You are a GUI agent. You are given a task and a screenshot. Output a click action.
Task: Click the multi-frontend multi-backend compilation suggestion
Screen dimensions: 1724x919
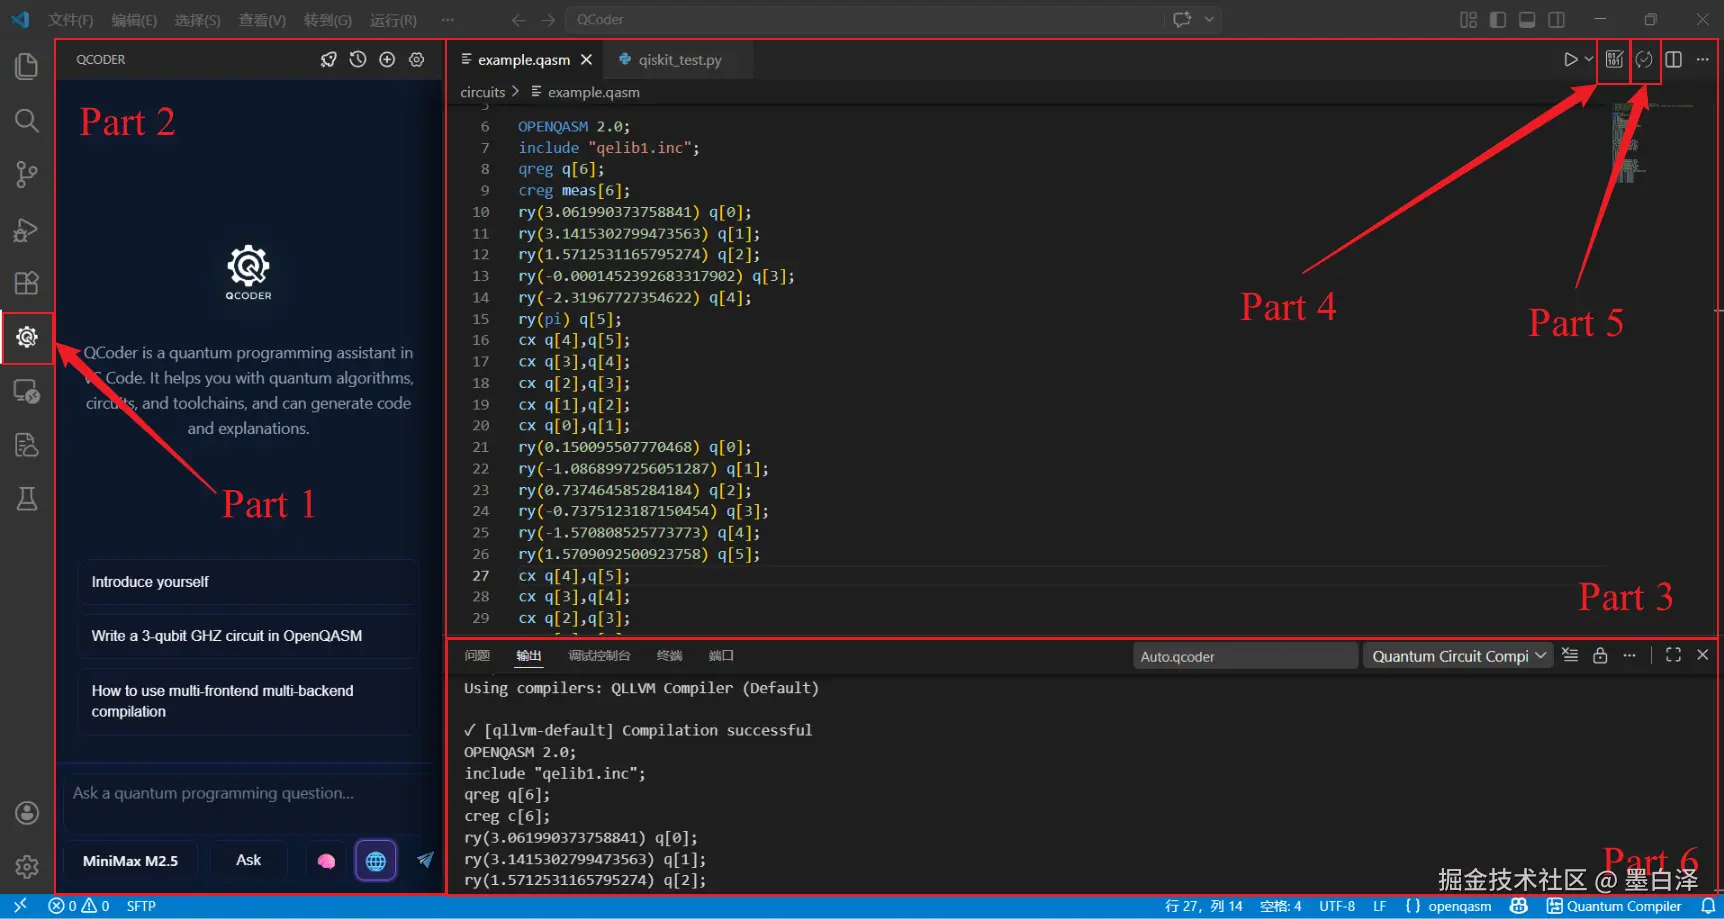248,701
